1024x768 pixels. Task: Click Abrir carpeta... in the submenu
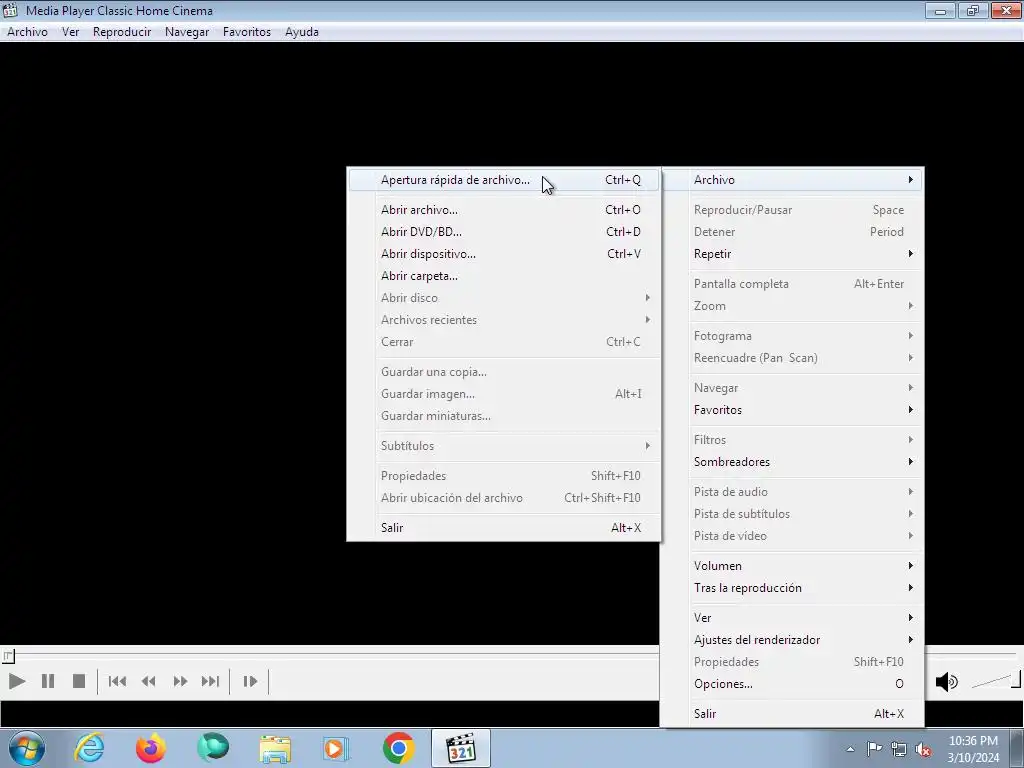pos(504,276)
